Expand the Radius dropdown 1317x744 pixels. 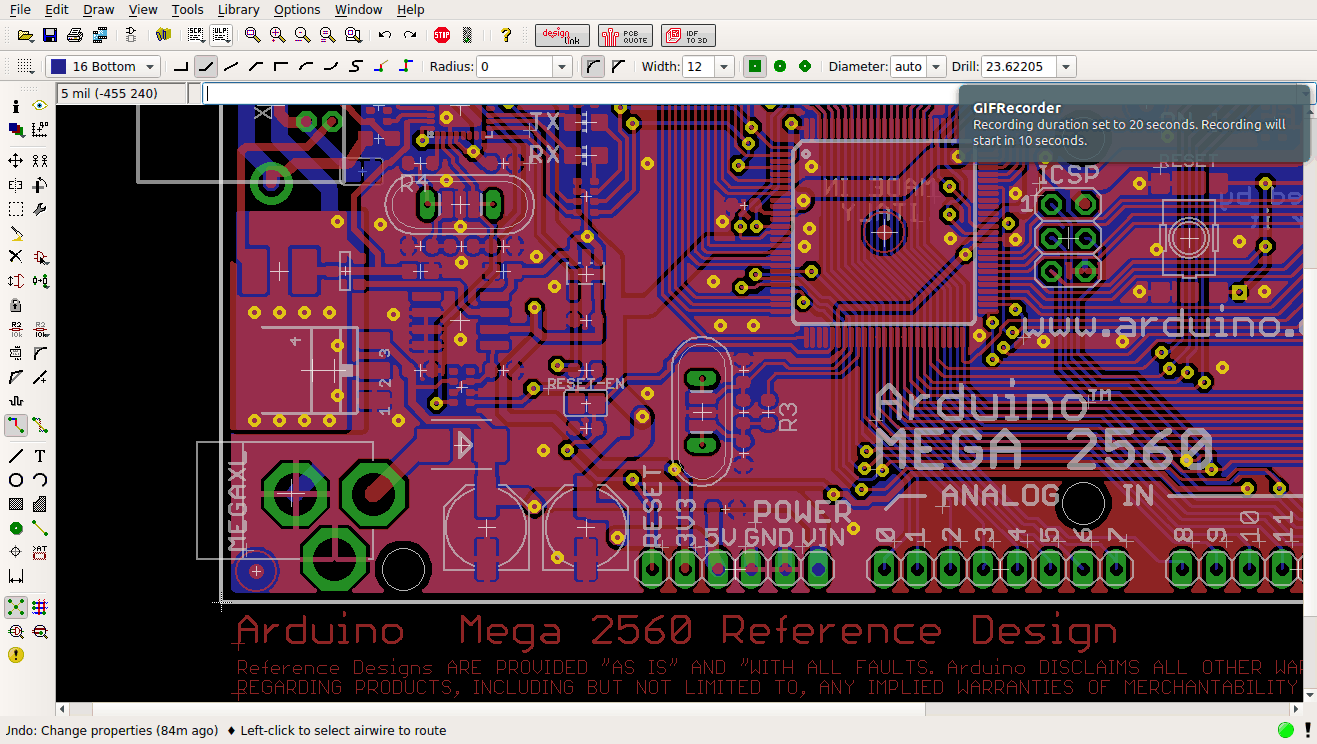tap(562, 67)
